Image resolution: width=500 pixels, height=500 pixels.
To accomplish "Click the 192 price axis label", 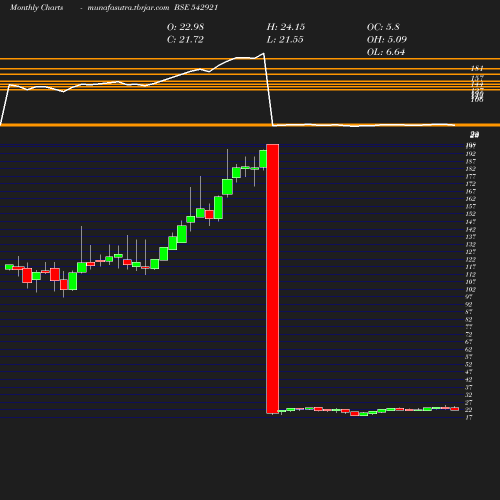I will point(471,154).
